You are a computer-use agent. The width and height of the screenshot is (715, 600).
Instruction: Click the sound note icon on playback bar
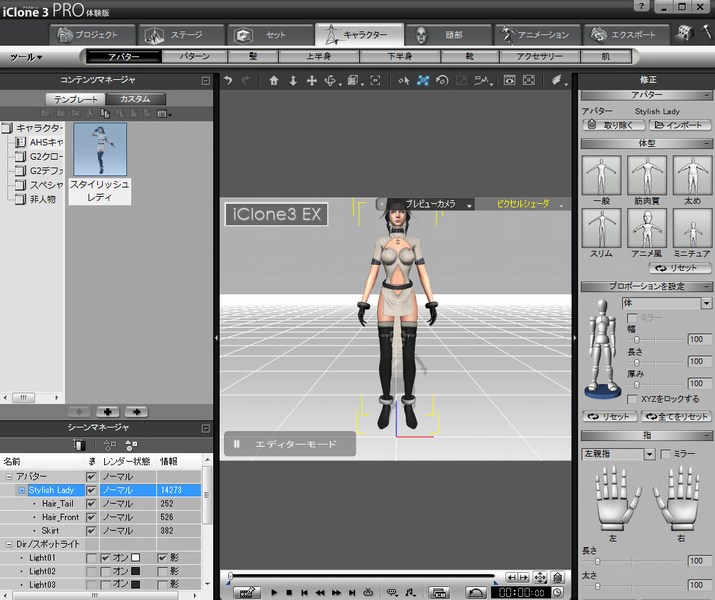409,592
